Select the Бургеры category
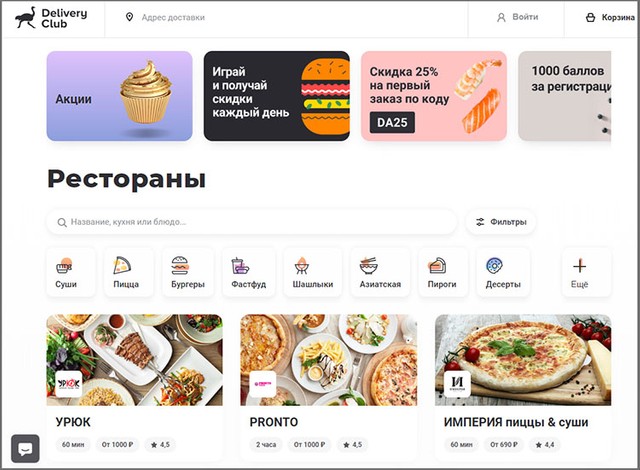The image size is (640, 470). 188,272
